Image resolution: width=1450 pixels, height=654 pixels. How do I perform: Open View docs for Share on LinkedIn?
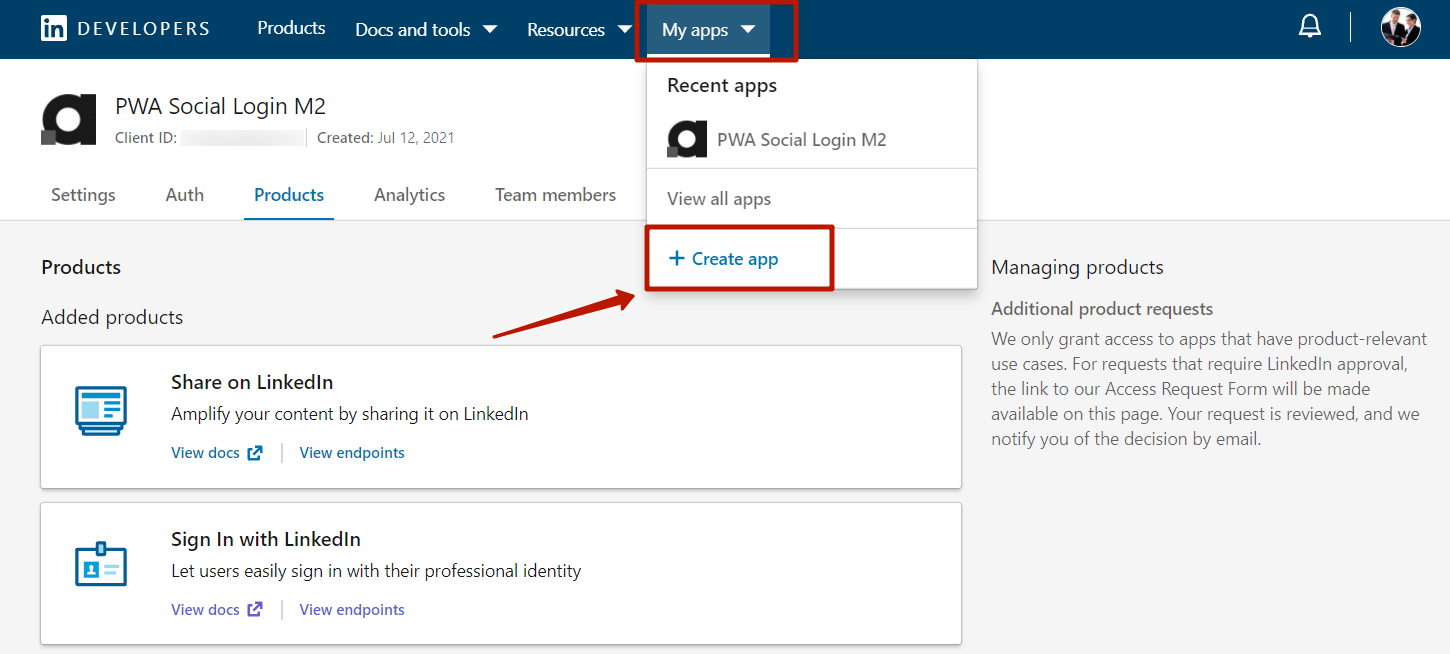(205, 453)
